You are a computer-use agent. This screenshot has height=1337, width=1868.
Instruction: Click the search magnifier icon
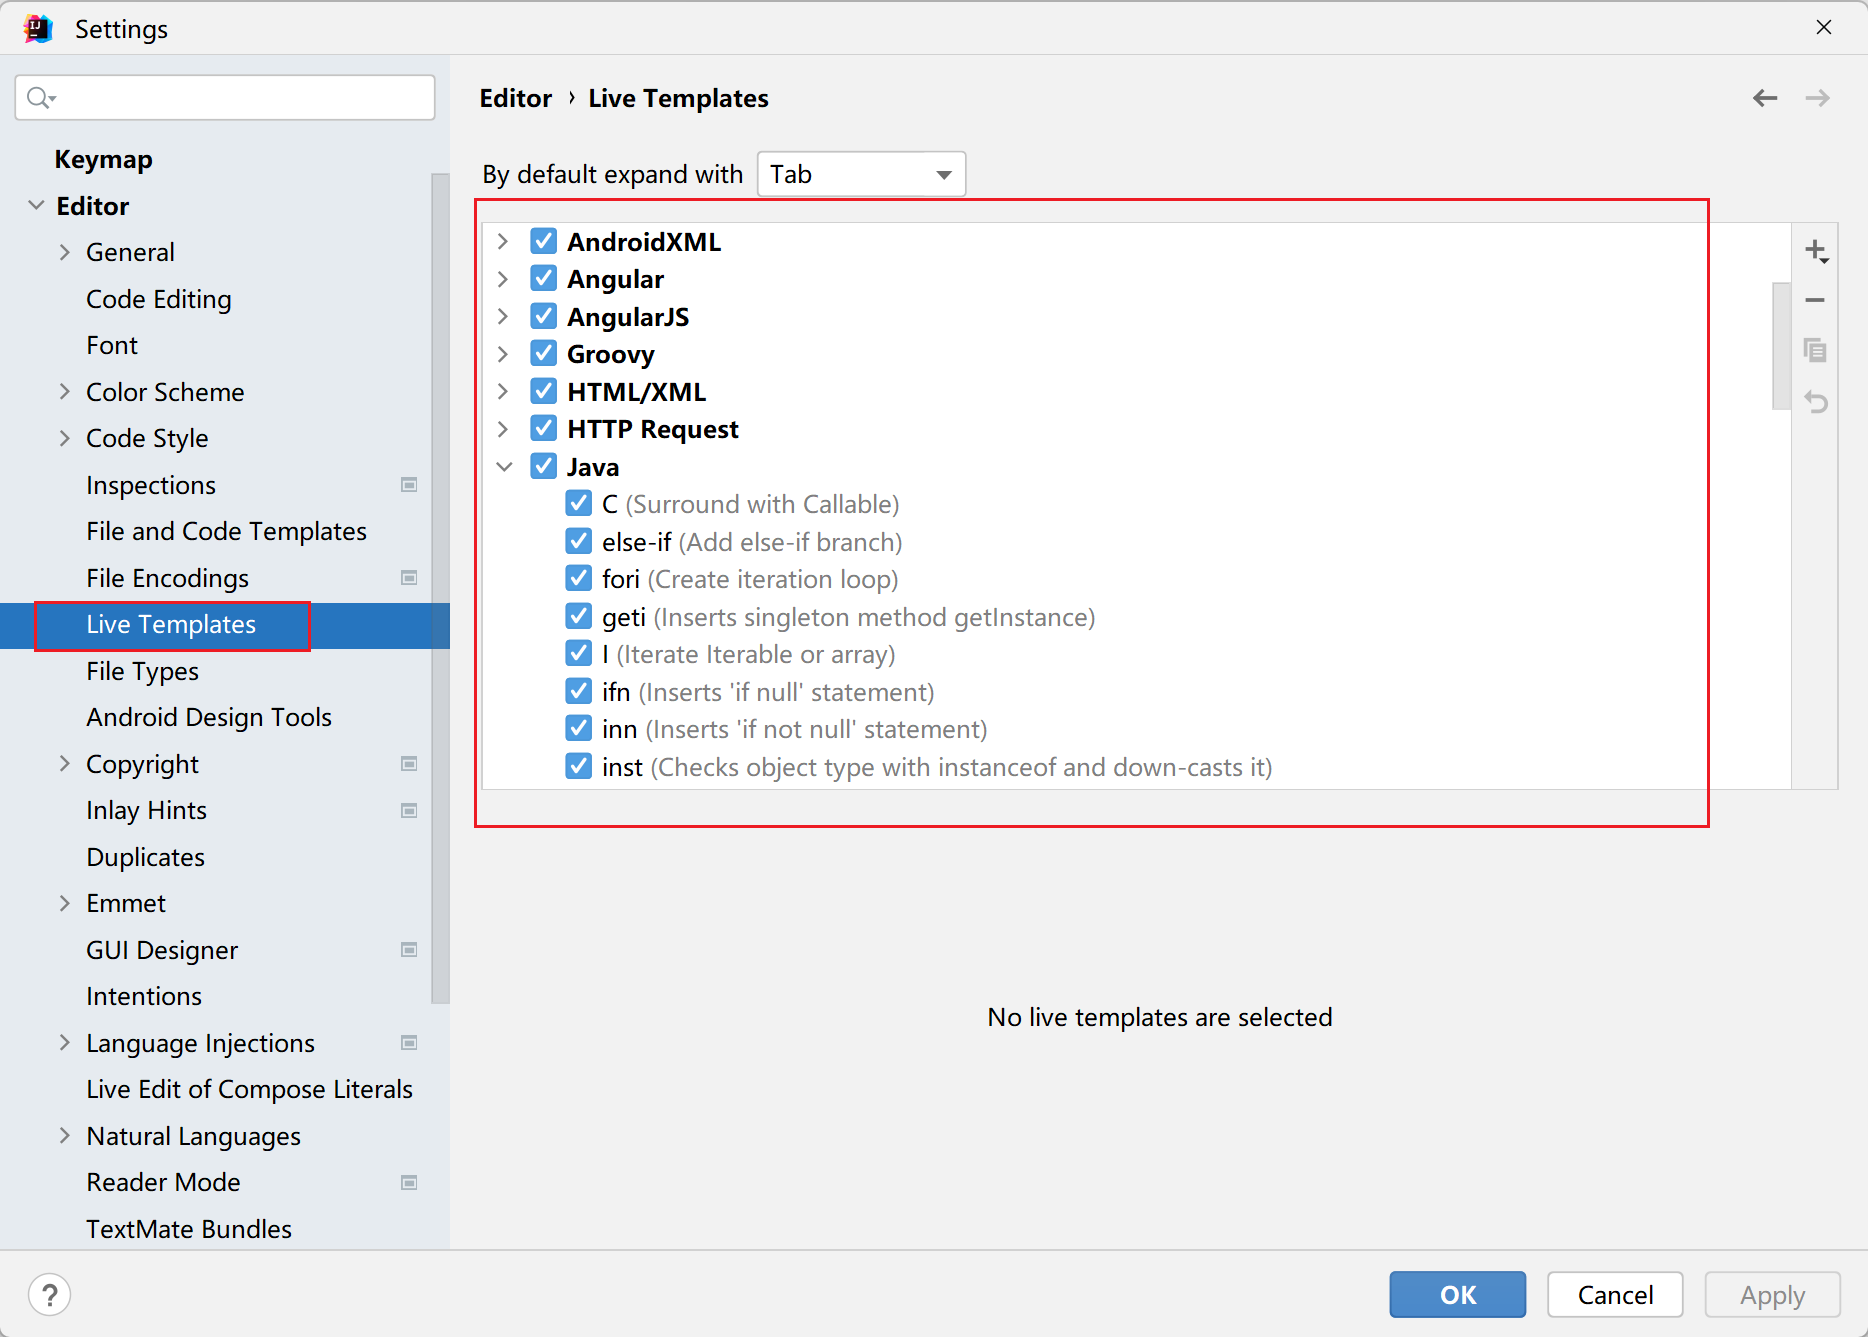click(40, 98)
